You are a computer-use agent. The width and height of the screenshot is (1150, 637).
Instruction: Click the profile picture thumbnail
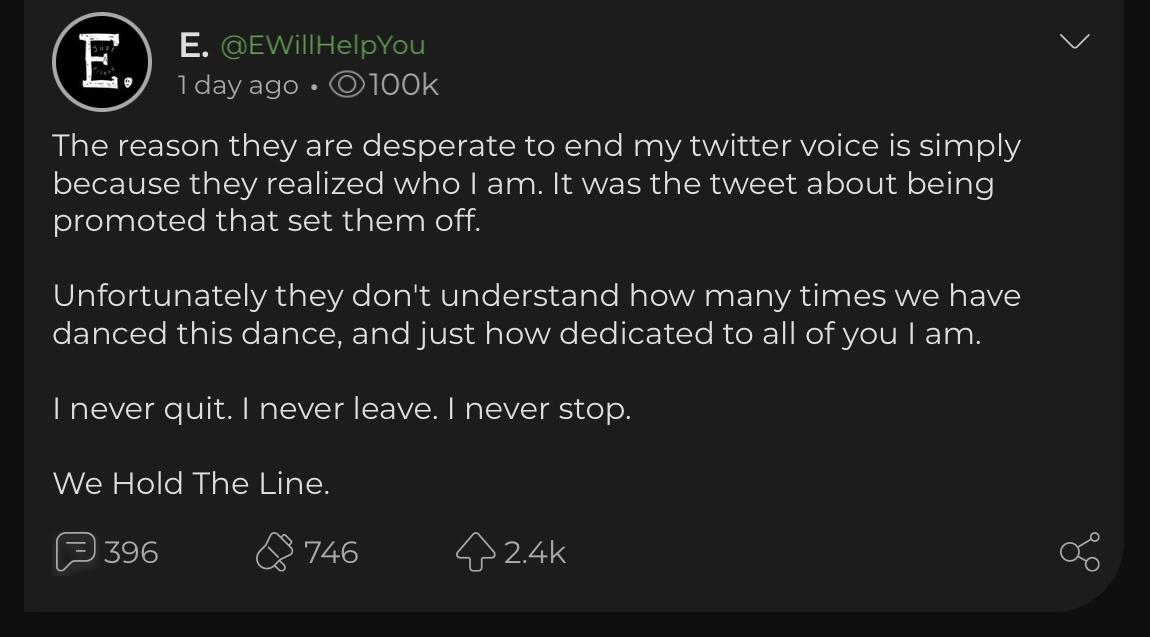[101, 62]
